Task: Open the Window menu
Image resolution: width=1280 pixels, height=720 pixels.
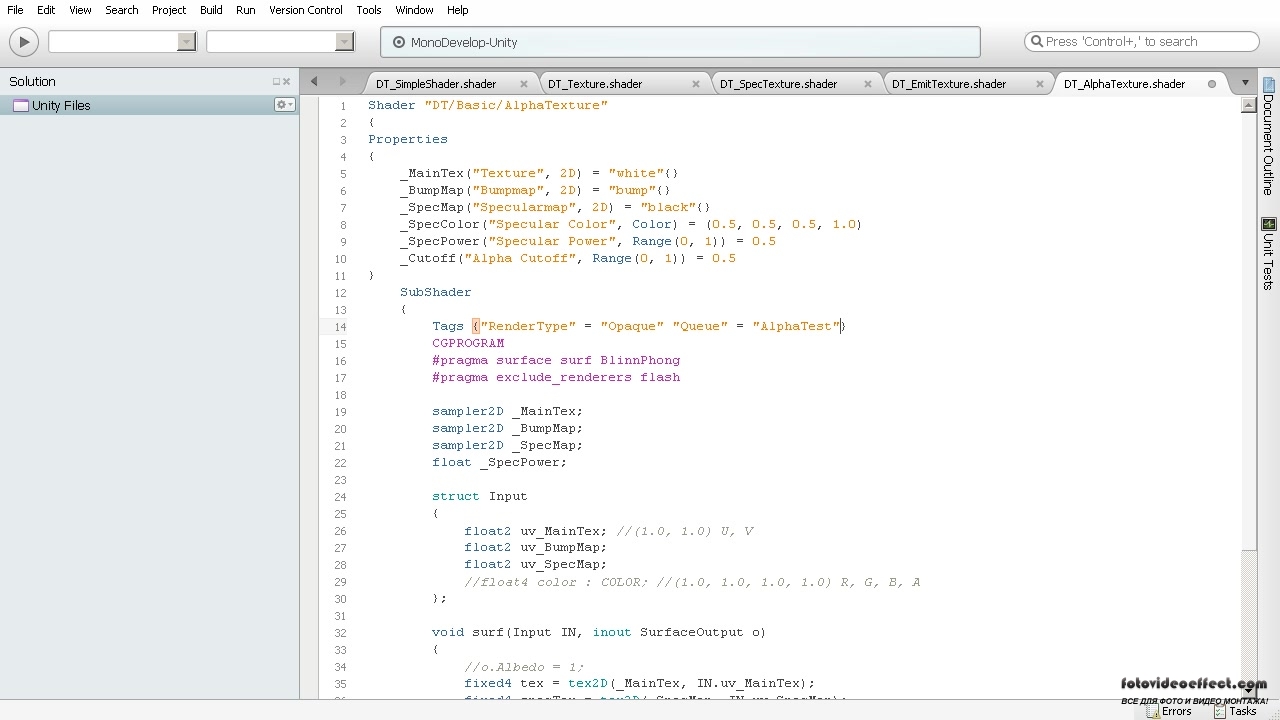Action: click(414, 10)
